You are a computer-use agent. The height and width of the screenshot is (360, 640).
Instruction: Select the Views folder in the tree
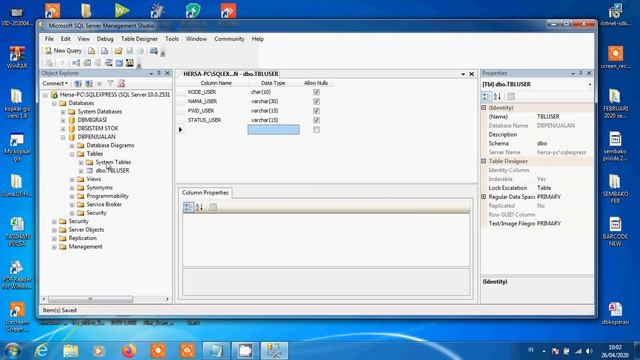[x=93, y=179]
